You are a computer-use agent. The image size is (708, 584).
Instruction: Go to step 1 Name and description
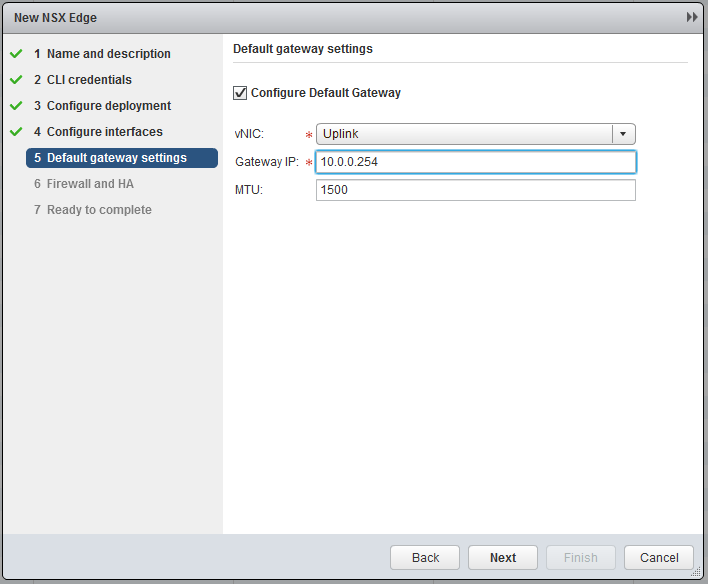pos(108,54)
